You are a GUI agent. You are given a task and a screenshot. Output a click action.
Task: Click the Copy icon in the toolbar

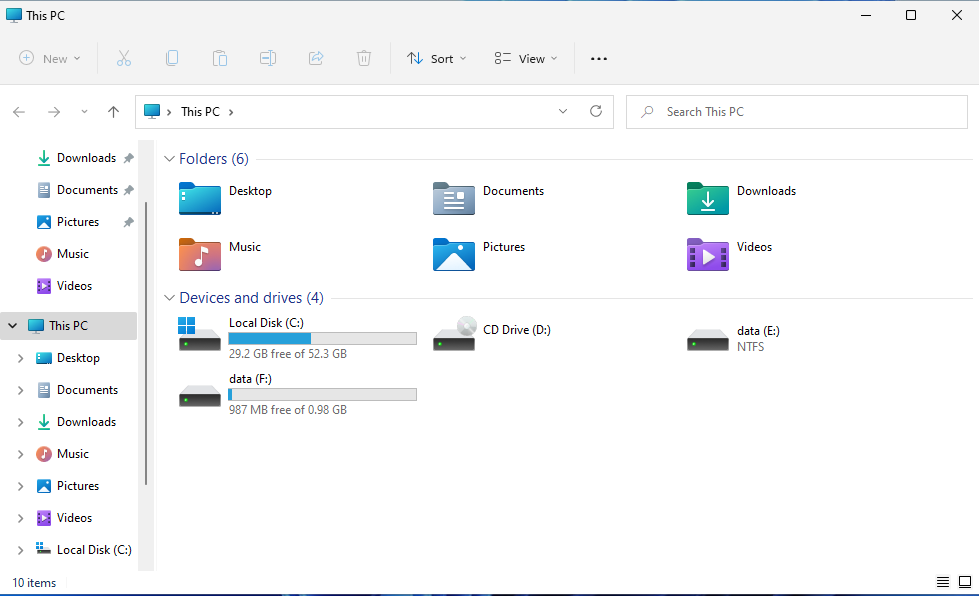pos(172,58)
